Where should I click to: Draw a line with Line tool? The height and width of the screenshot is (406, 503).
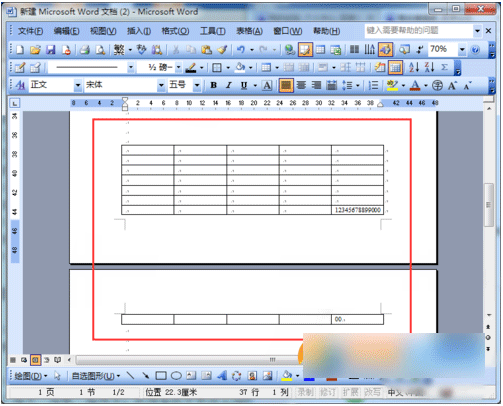(131, 376)
